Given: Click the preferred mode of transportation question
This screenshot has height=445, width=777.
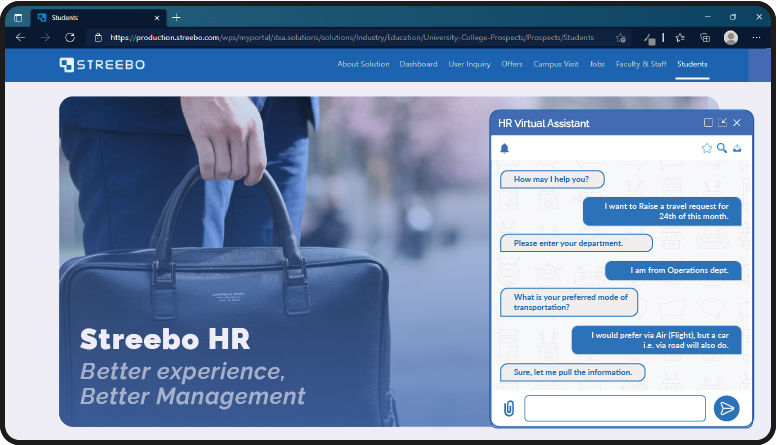Looking at the screenshot, I should click(x=569, y=302).
